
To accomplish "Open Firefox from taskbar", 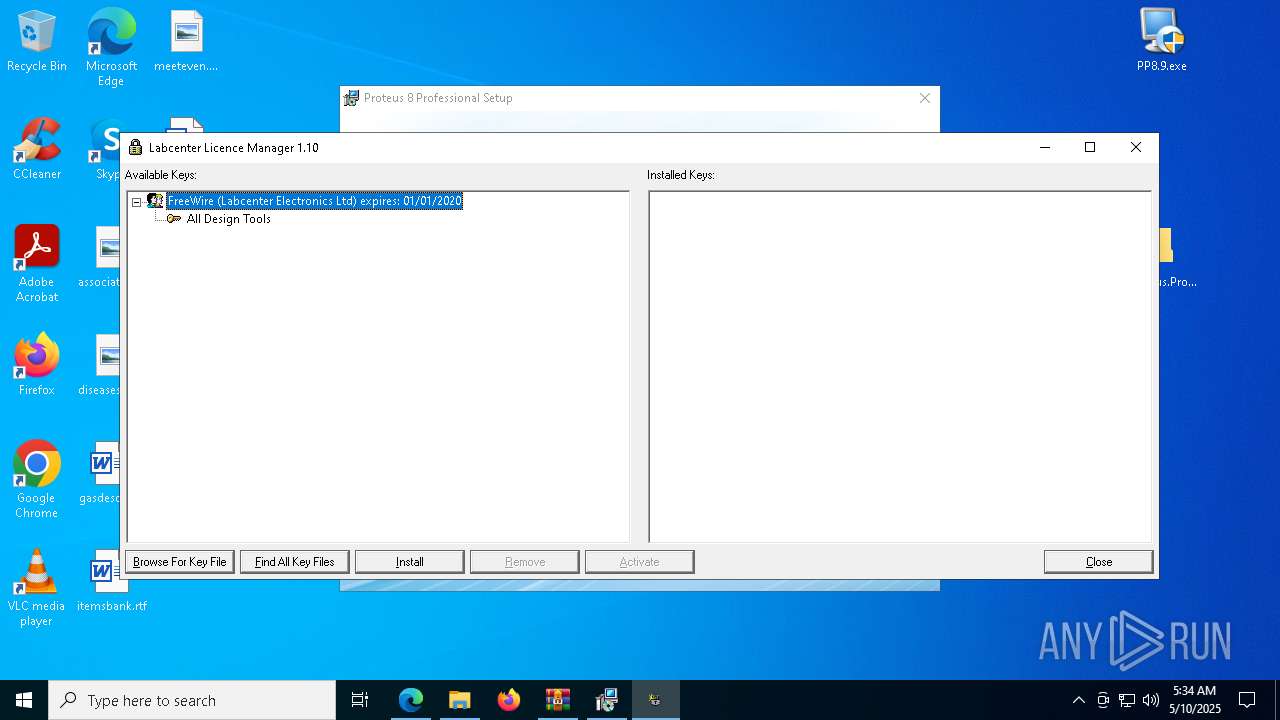I will pyautogui.click(x=509, y=700).
